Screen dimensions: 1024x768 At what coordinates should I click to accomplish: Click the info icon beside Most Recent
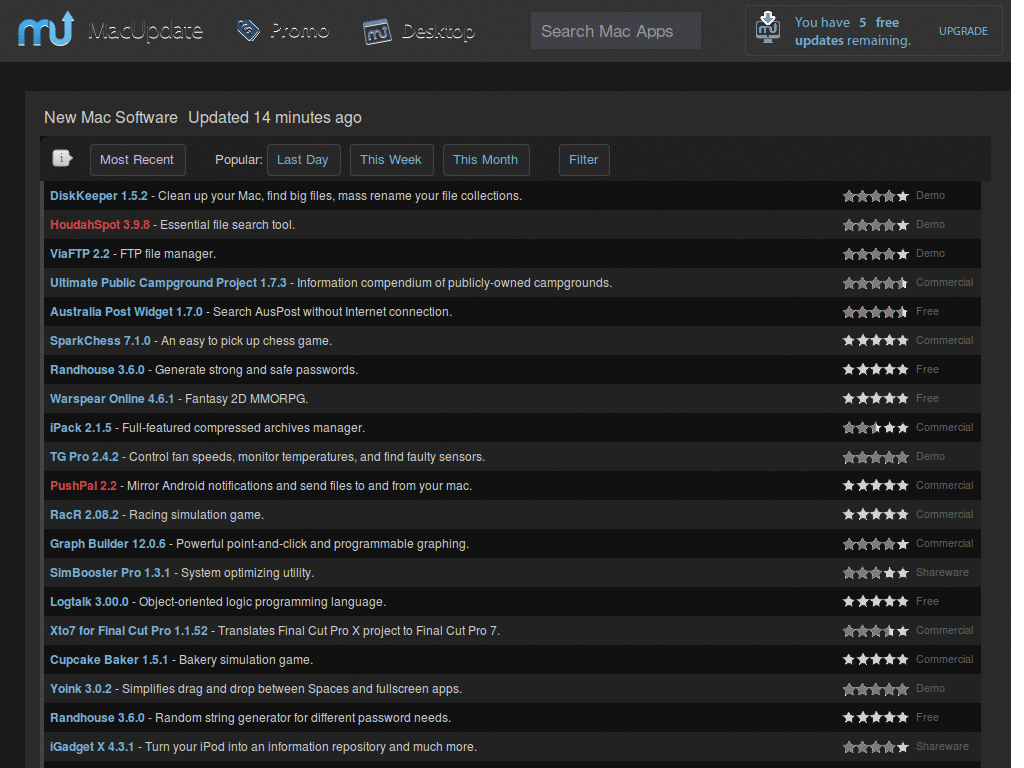(62, 158)
